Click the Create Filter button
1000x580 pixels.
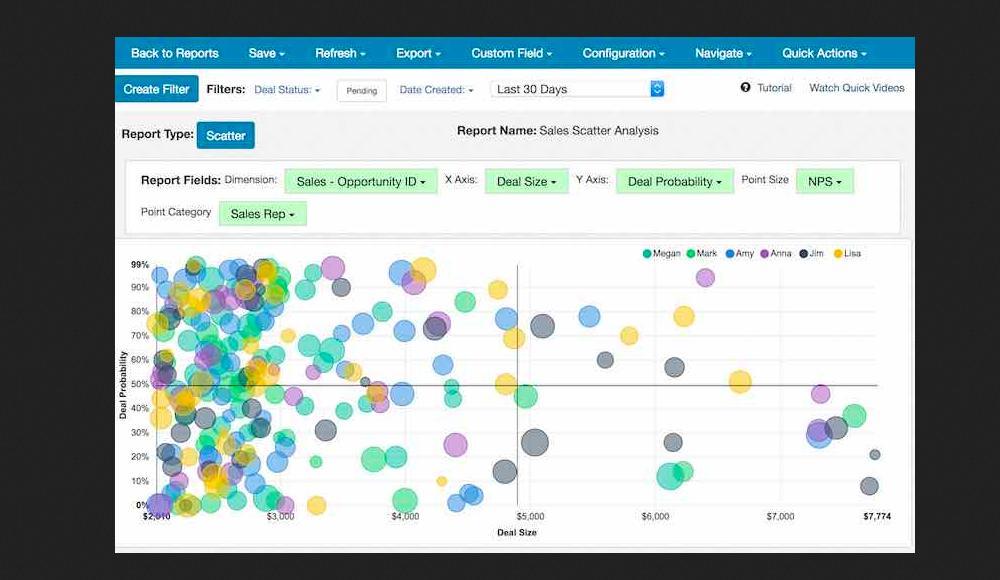[x=156, y=89]
